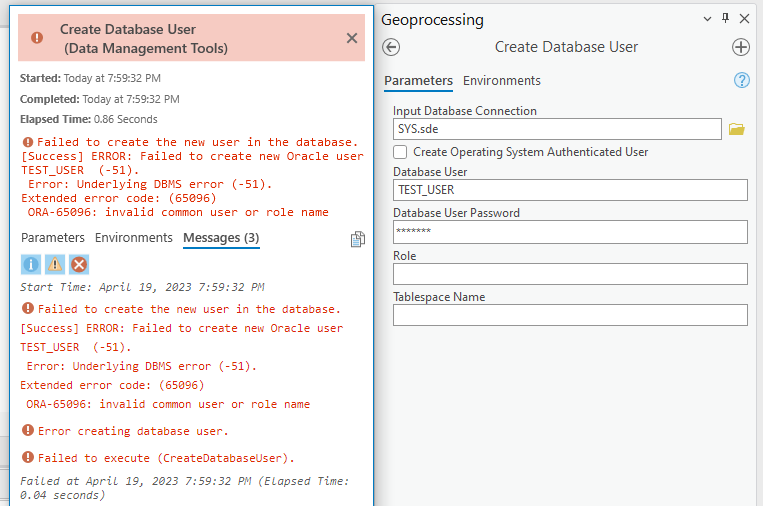Open the Messages (3) tab
The image size is (763, 506).
pos(221,238)
